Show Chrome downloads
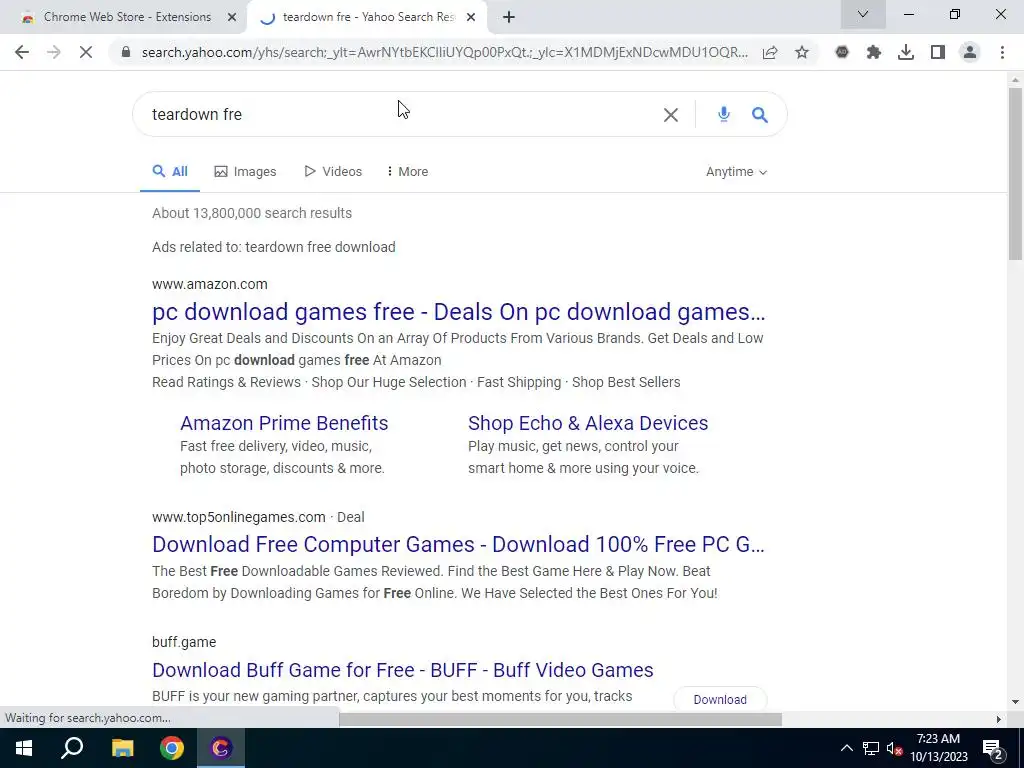This screenshot has height=768, width=1024. pyautogui.click(x=906, y=52)
